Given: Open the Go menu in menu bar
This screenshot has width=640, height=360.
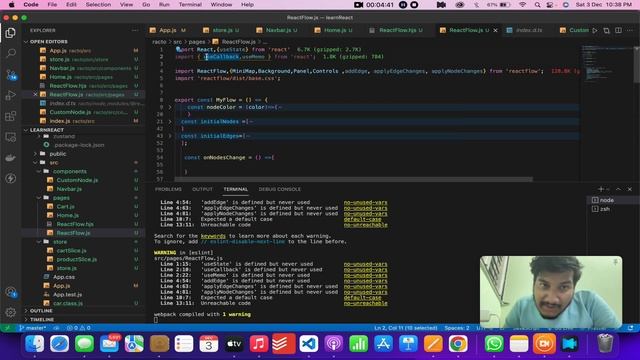Looking at the screenshot, I should [146, 5].
